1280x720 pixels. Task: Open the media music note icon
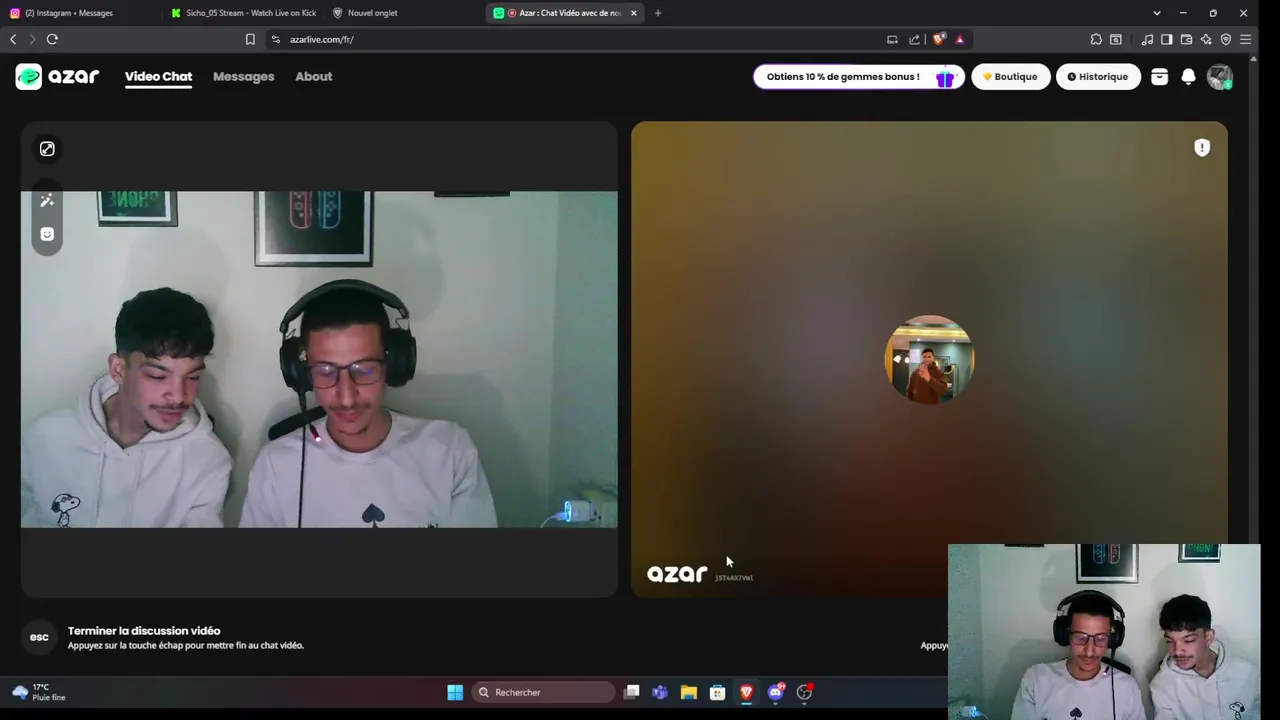pos(1147,39)
